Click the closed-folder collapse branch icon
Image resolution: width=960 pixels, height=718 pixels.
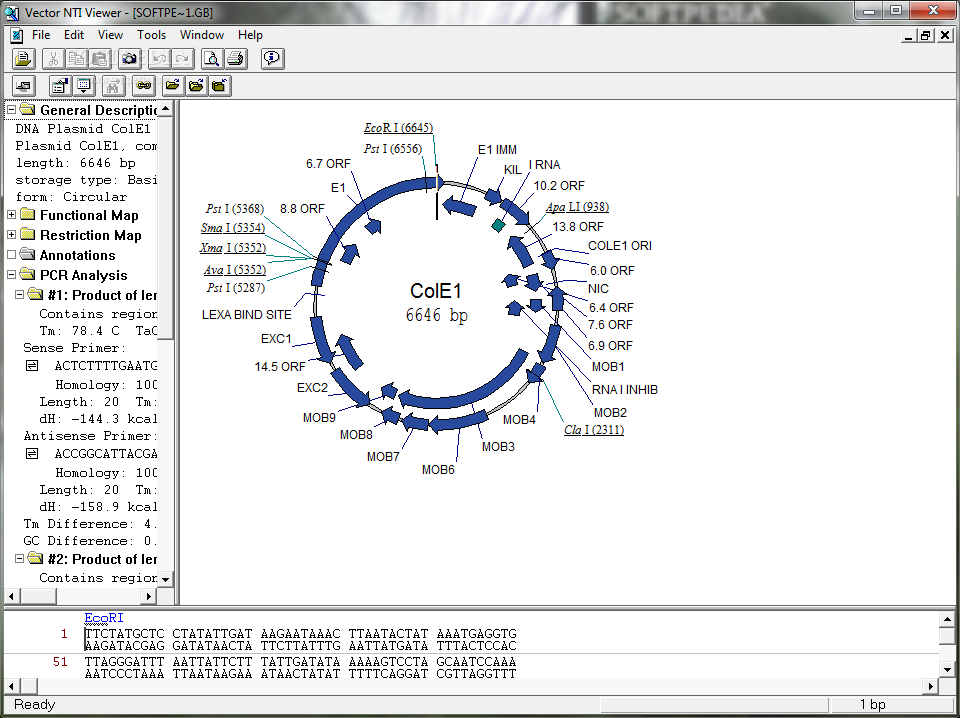[219, 86]
